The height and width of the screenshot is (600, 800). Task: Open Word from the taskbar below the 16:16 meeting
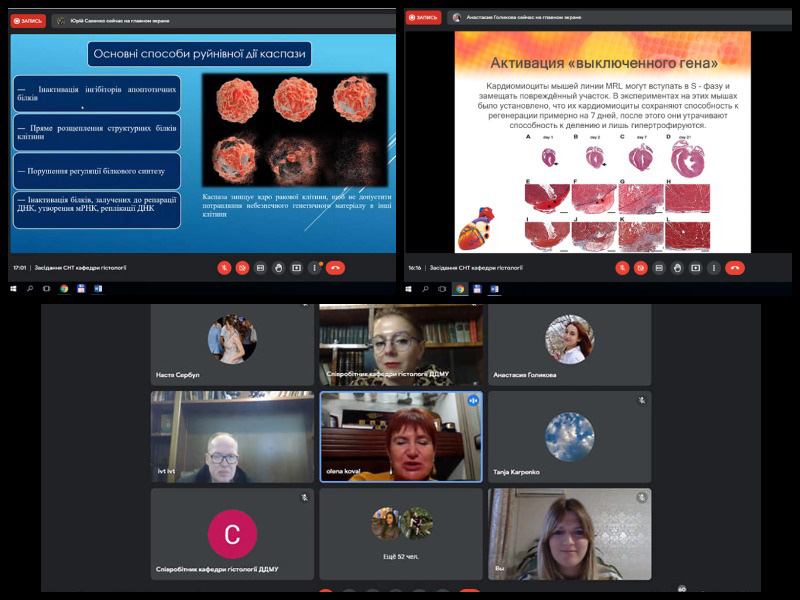point(495,289)
